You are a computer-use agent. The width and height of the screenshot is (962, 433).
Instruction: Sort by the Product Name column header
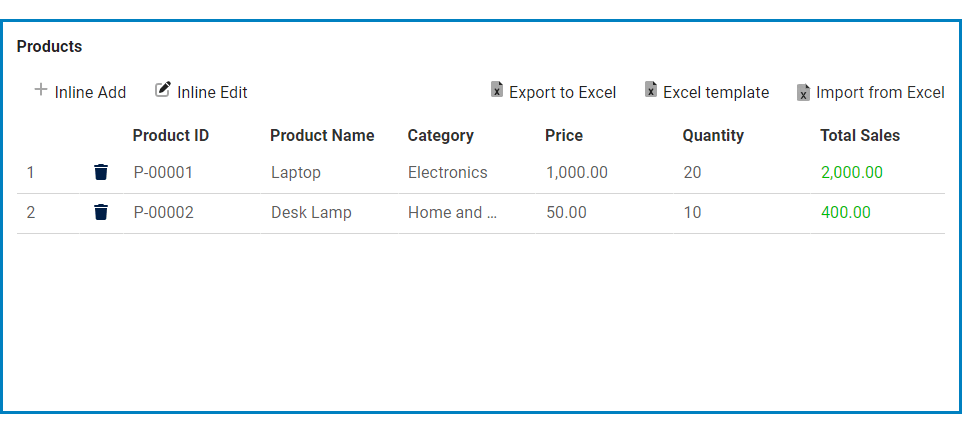[322, 135]
